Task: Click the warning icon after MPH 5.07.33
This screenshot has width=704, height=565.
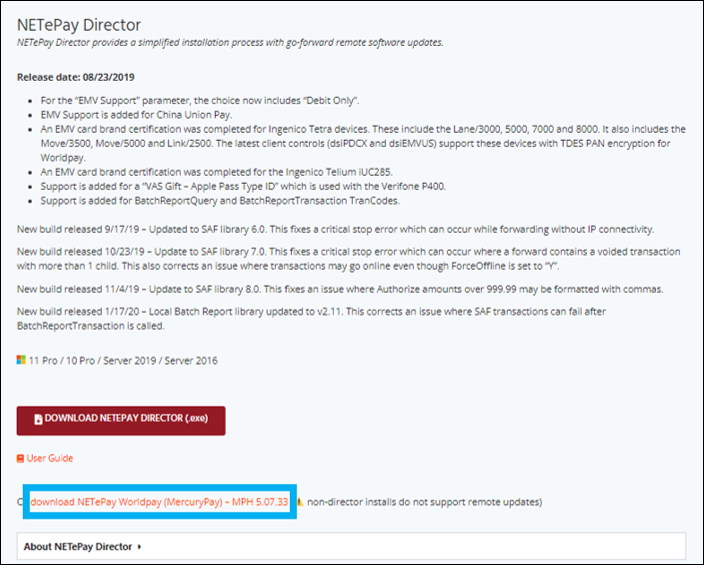Action: [x=298, y=501]
